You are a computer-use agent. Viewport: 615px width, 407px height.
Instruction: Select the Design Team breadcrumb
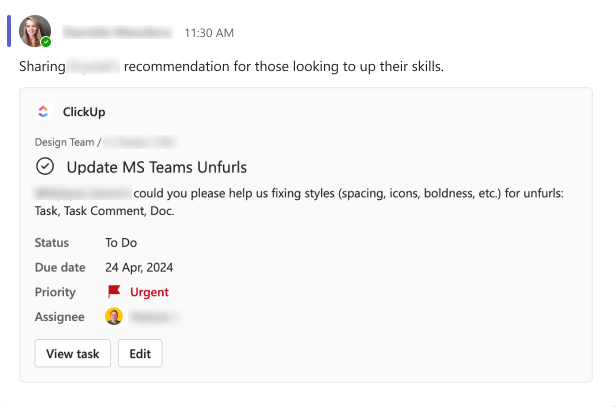click(64, 142)
